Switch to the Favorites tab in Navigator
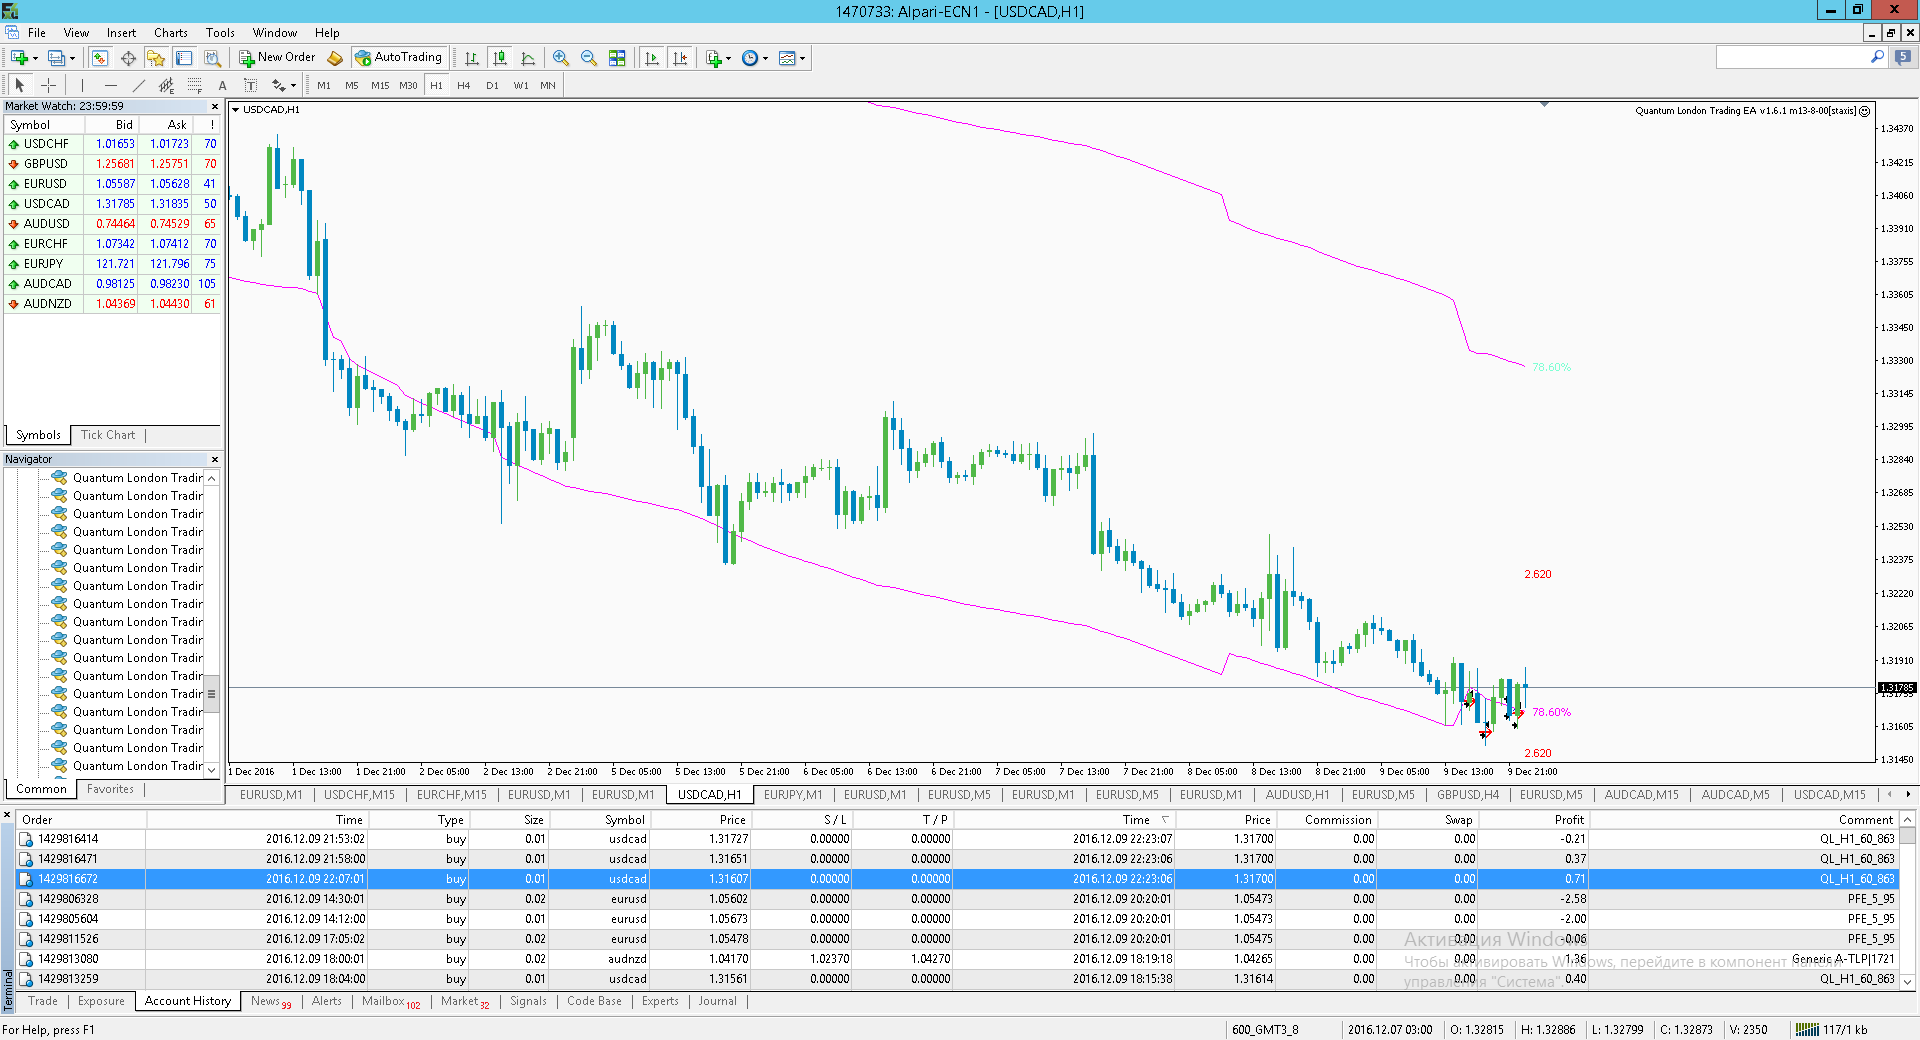This screenshot has height=1040, width=1920. coord(110,789)
